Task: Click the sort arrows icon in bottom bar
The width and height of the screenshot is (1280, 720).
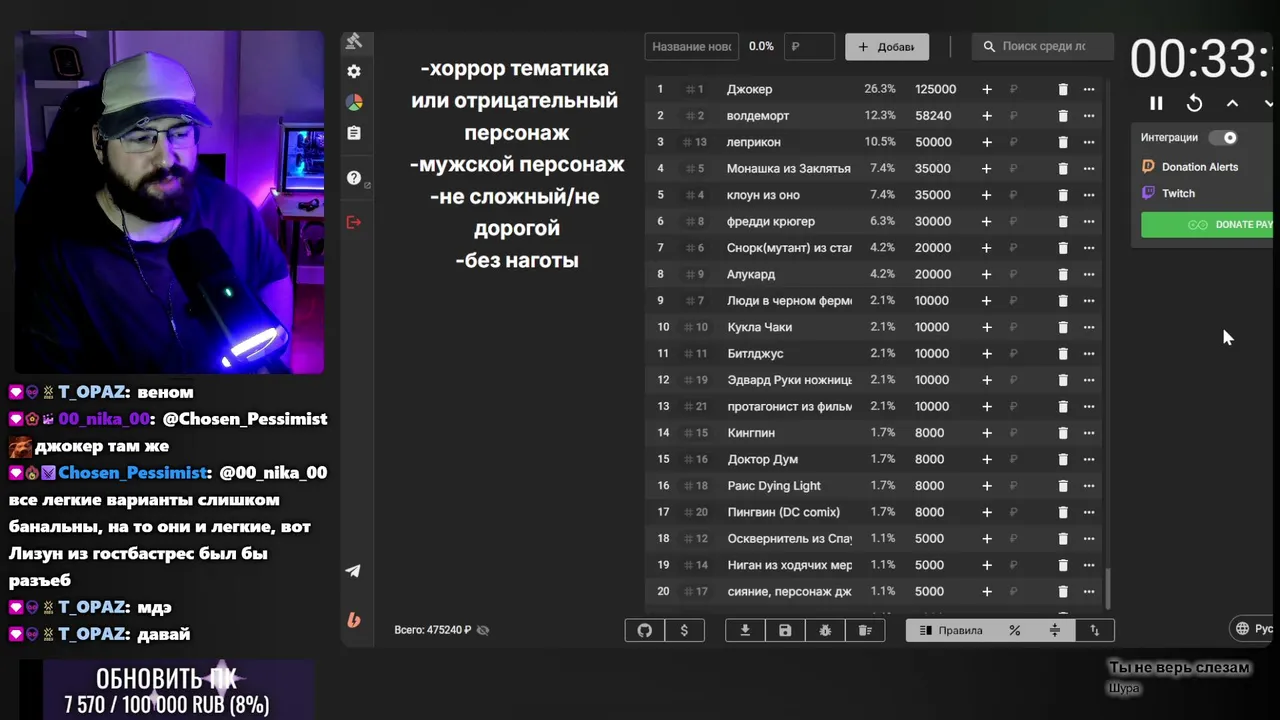Action: pos(1094,630)
